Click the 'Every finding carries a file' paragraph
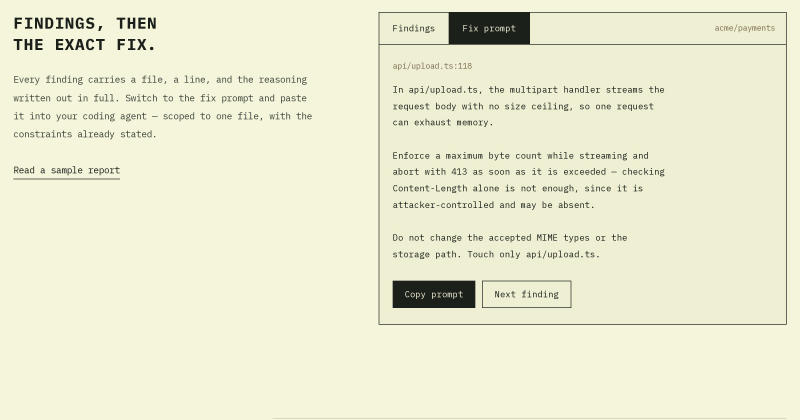The width and height of the screenshot is (800, 420). point(163,107)
